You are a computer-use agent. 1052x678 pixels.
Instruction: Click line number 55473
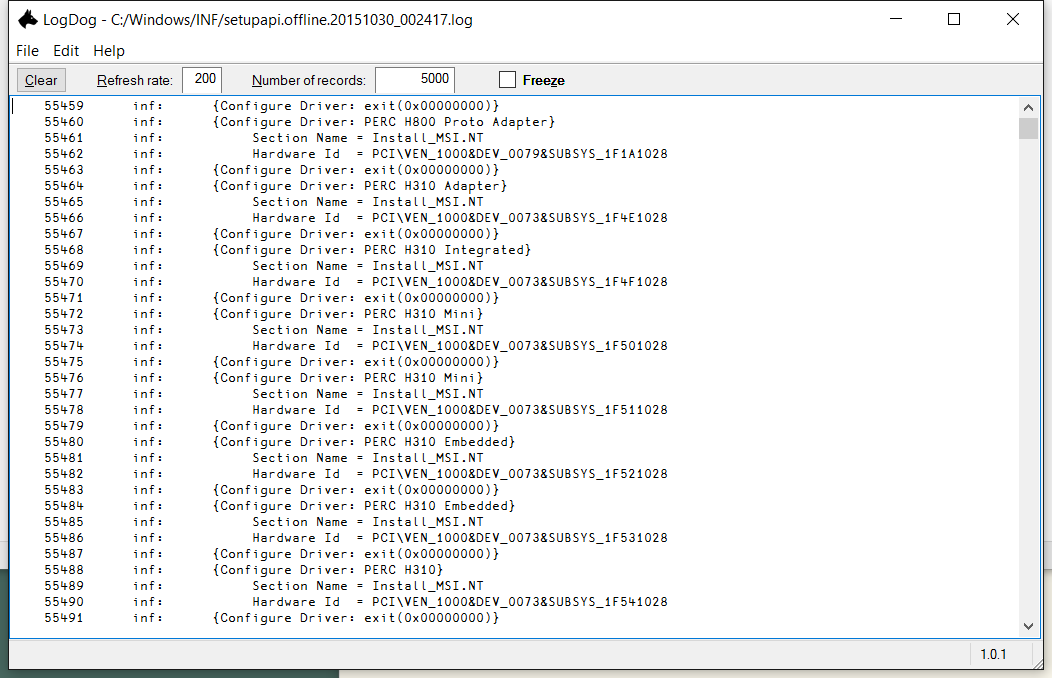click(x=64, y=330)
